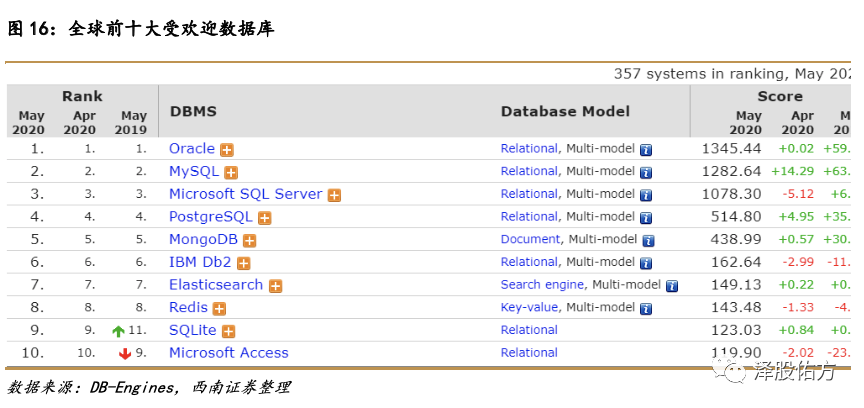Click the score value 514.80
Image resolution: width=864 pixels, height=408 pixels.
(736, 217)
